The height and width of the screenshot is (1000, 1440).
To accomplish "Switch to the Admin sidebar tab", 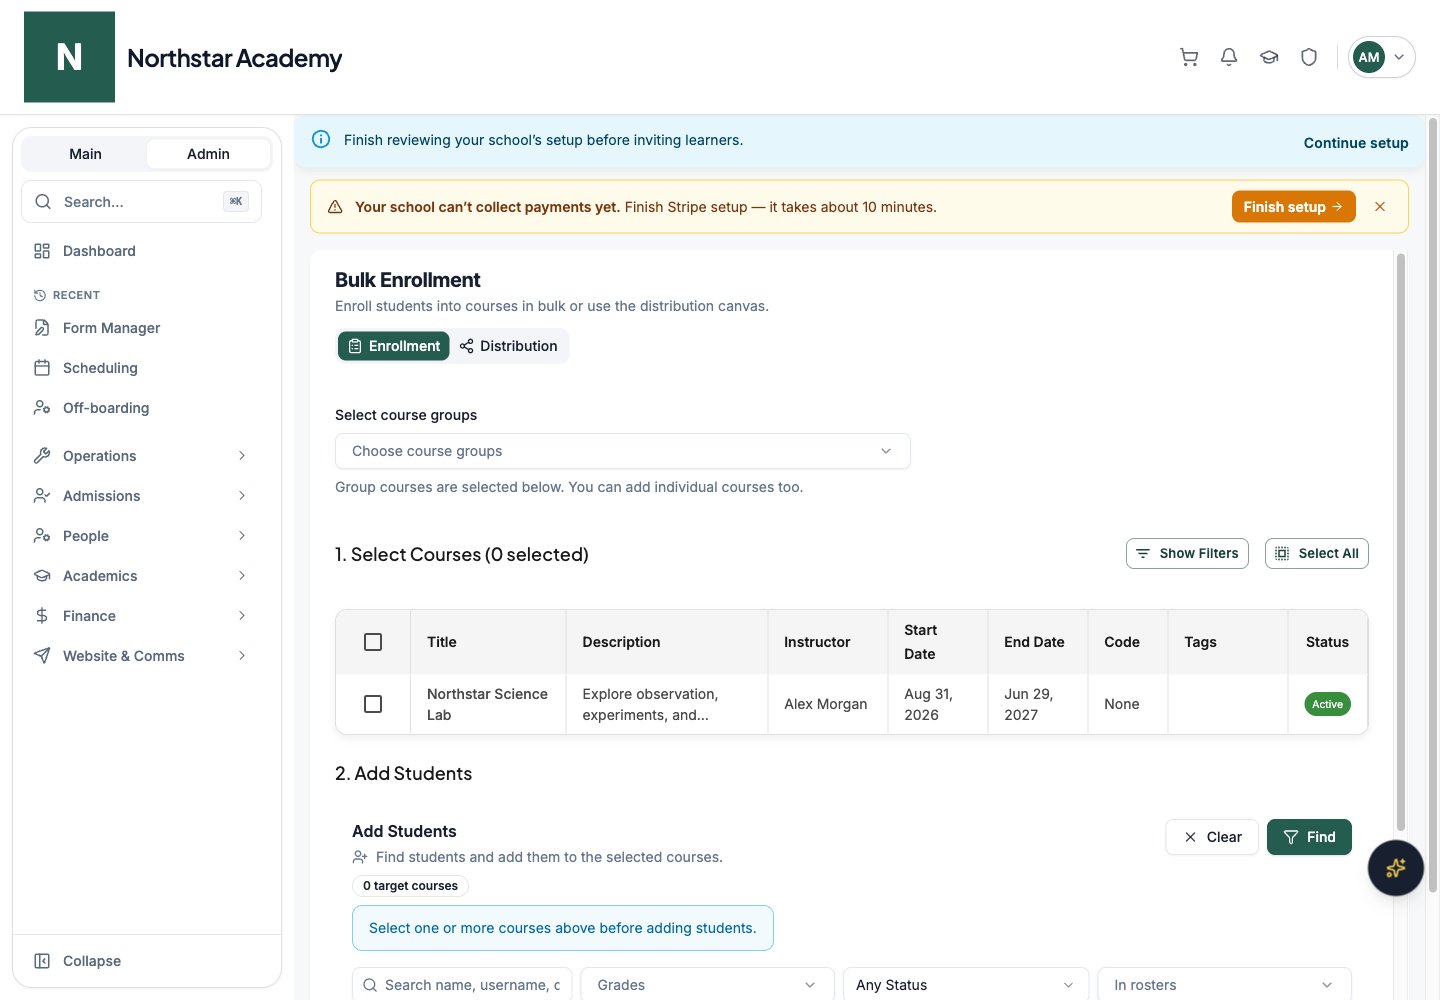I will 208,154.
